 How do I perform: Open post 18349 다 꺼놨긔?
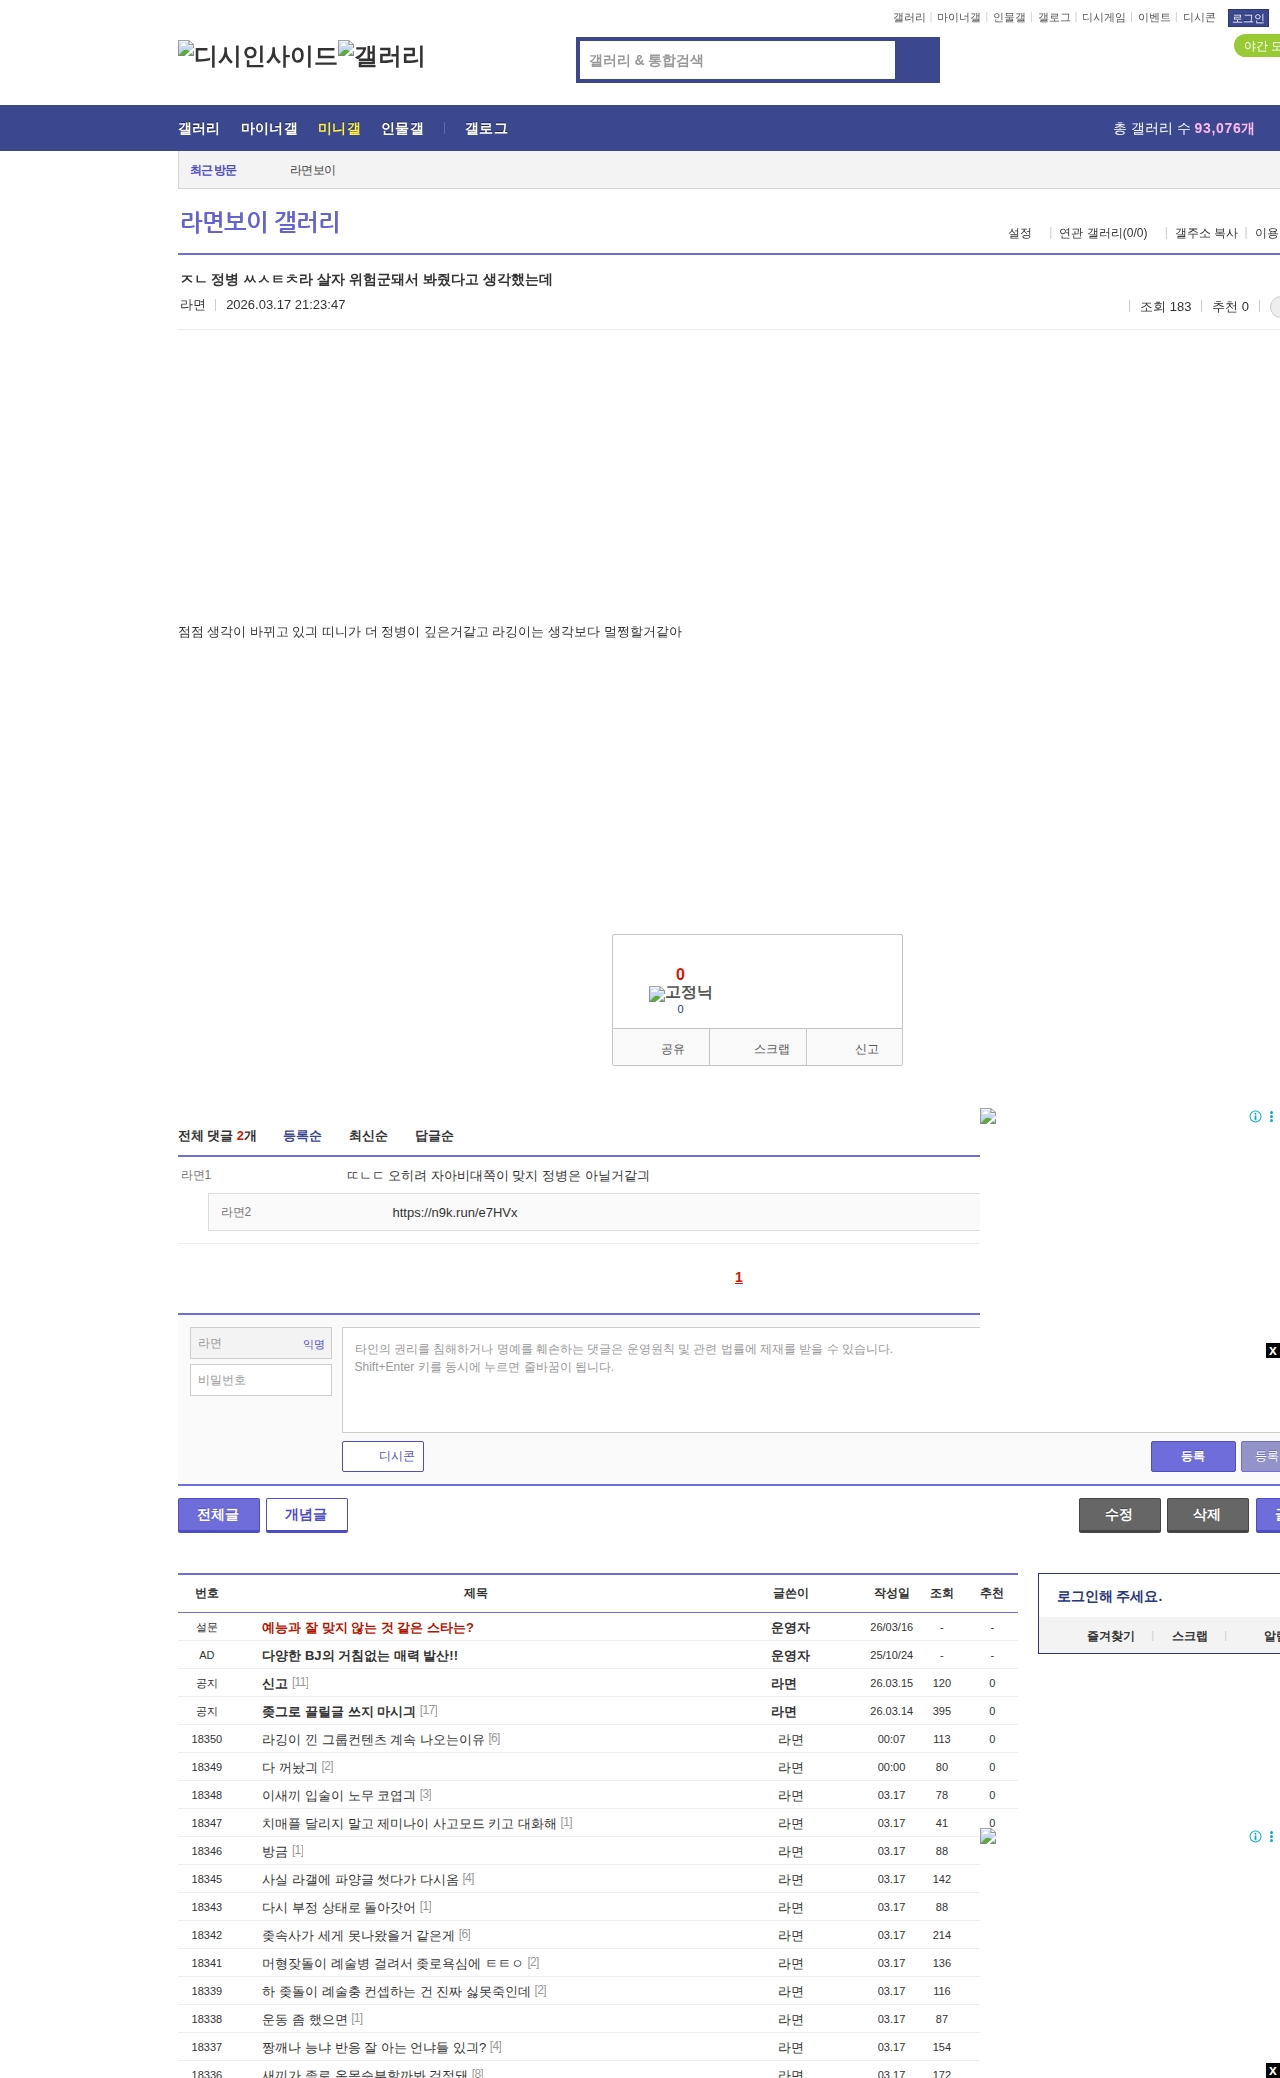(290, 1767)
